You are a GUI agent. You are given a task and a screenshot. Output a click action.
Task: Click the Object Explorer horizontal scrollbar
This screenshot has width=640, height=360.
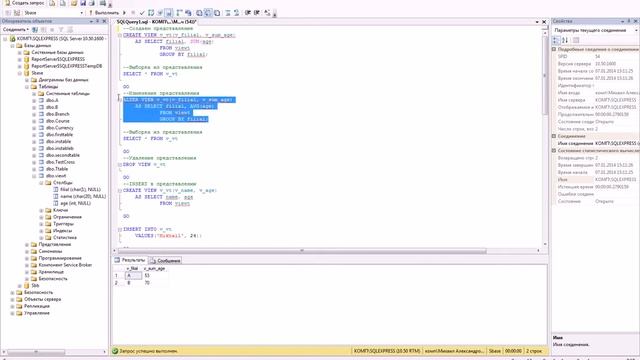coord(36,352)
